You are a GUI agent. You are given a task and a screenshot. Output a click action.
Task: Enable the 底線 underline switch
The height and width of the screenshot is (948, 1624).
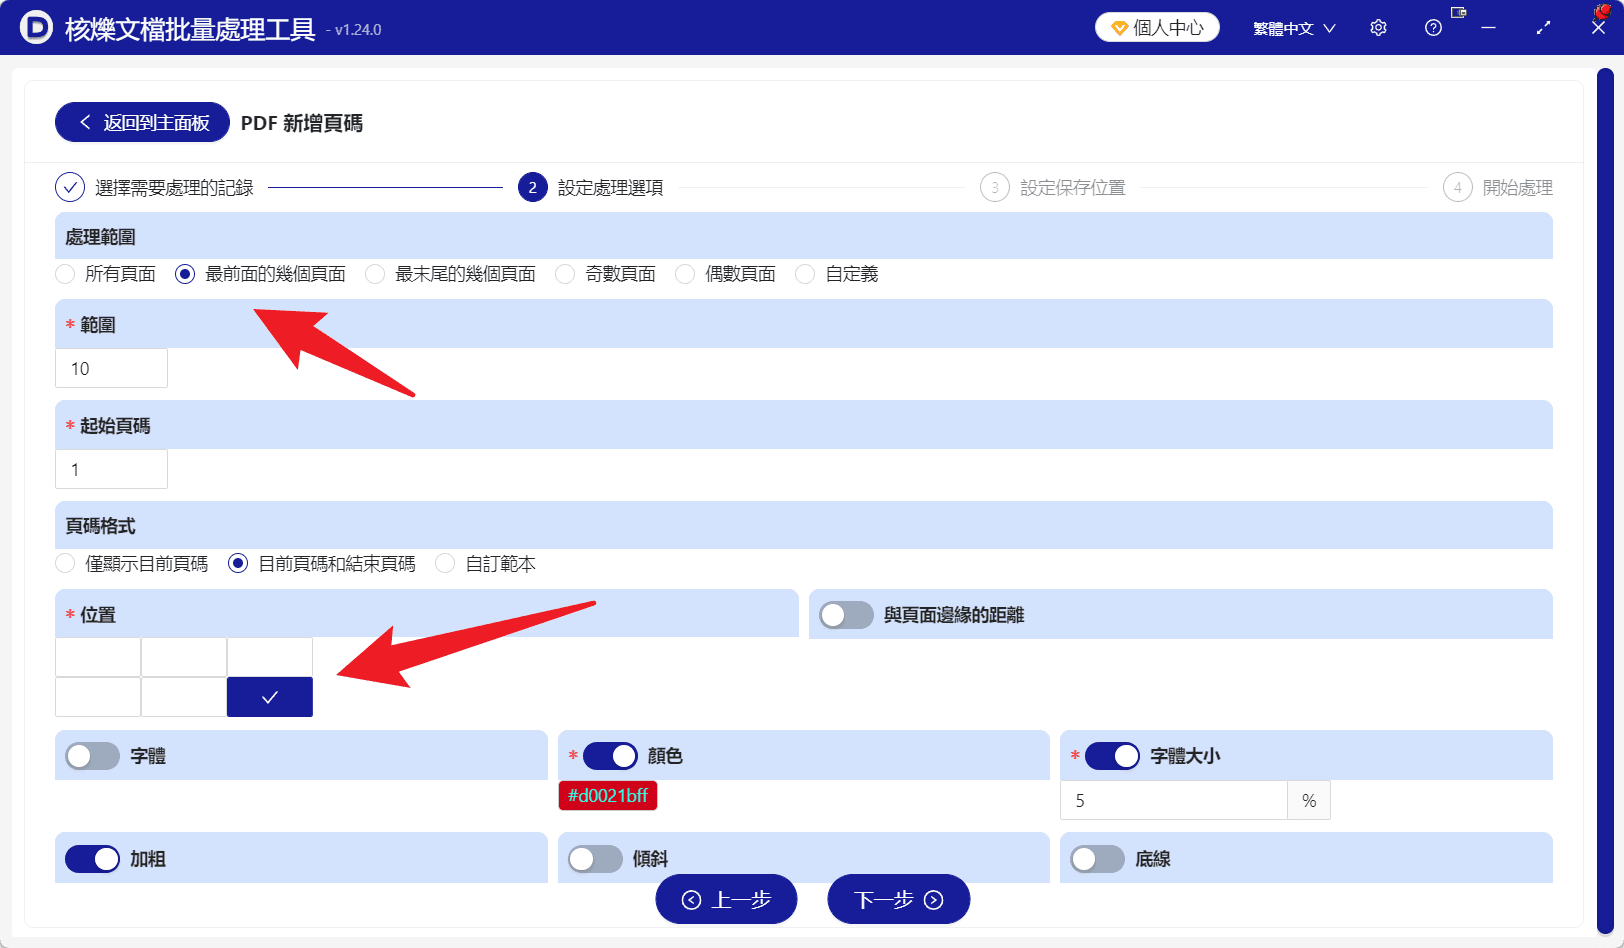click(x=1097, y=859)
